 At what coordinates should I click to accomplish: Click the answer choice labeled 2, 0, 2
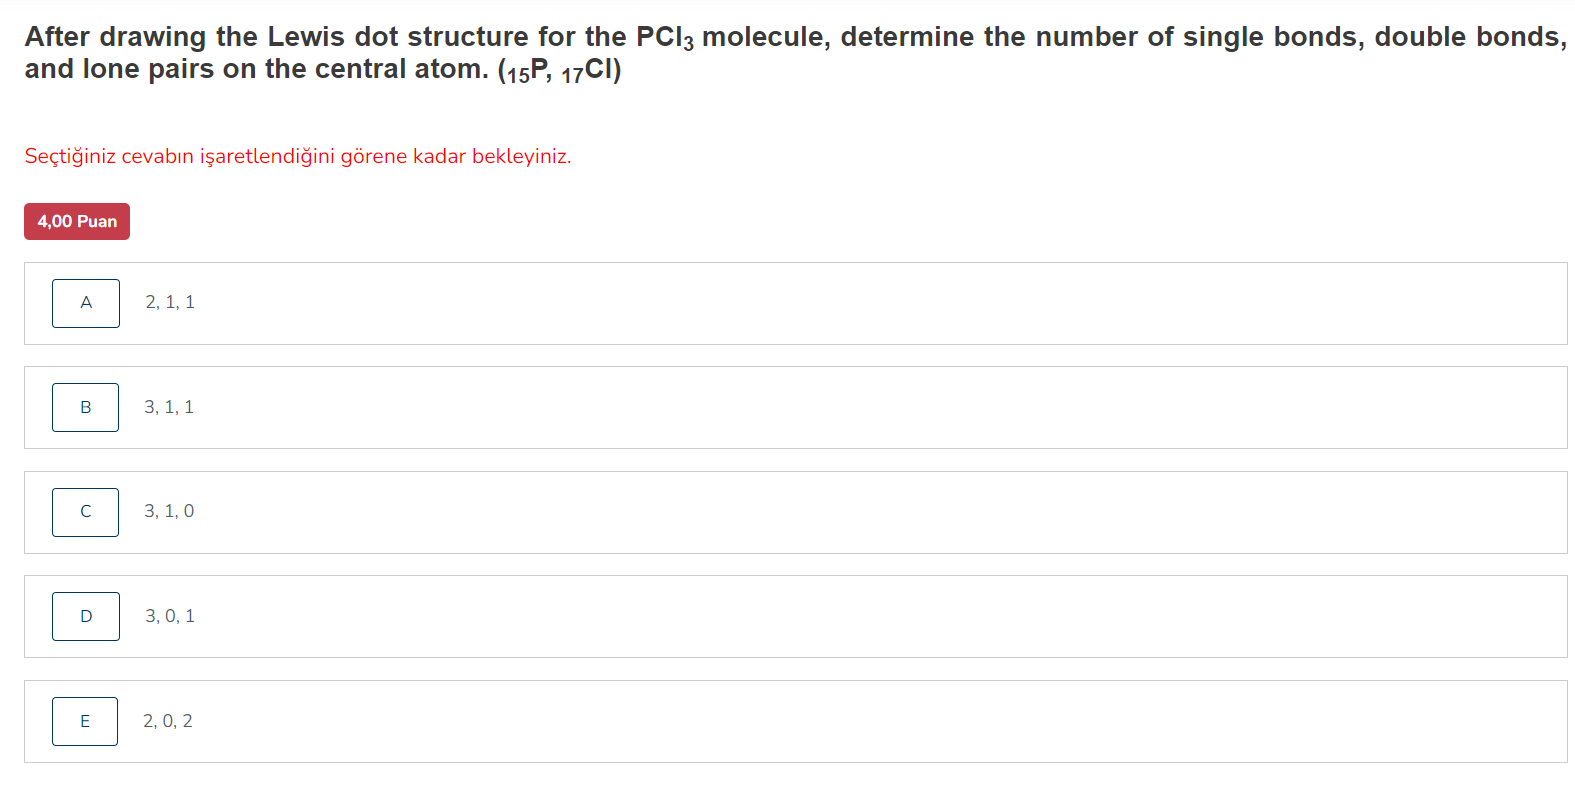pos(168,720)
